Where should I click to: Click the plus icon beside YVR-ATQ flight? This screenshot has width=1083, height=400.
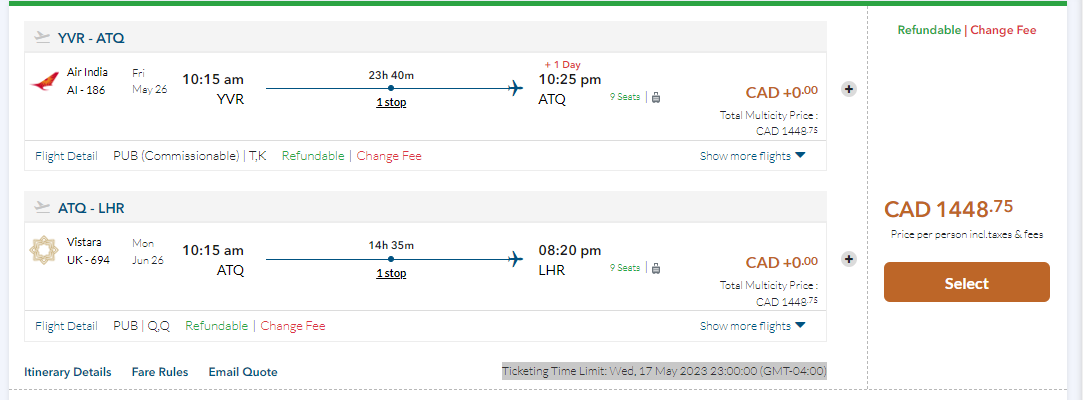tap(849, 89)
